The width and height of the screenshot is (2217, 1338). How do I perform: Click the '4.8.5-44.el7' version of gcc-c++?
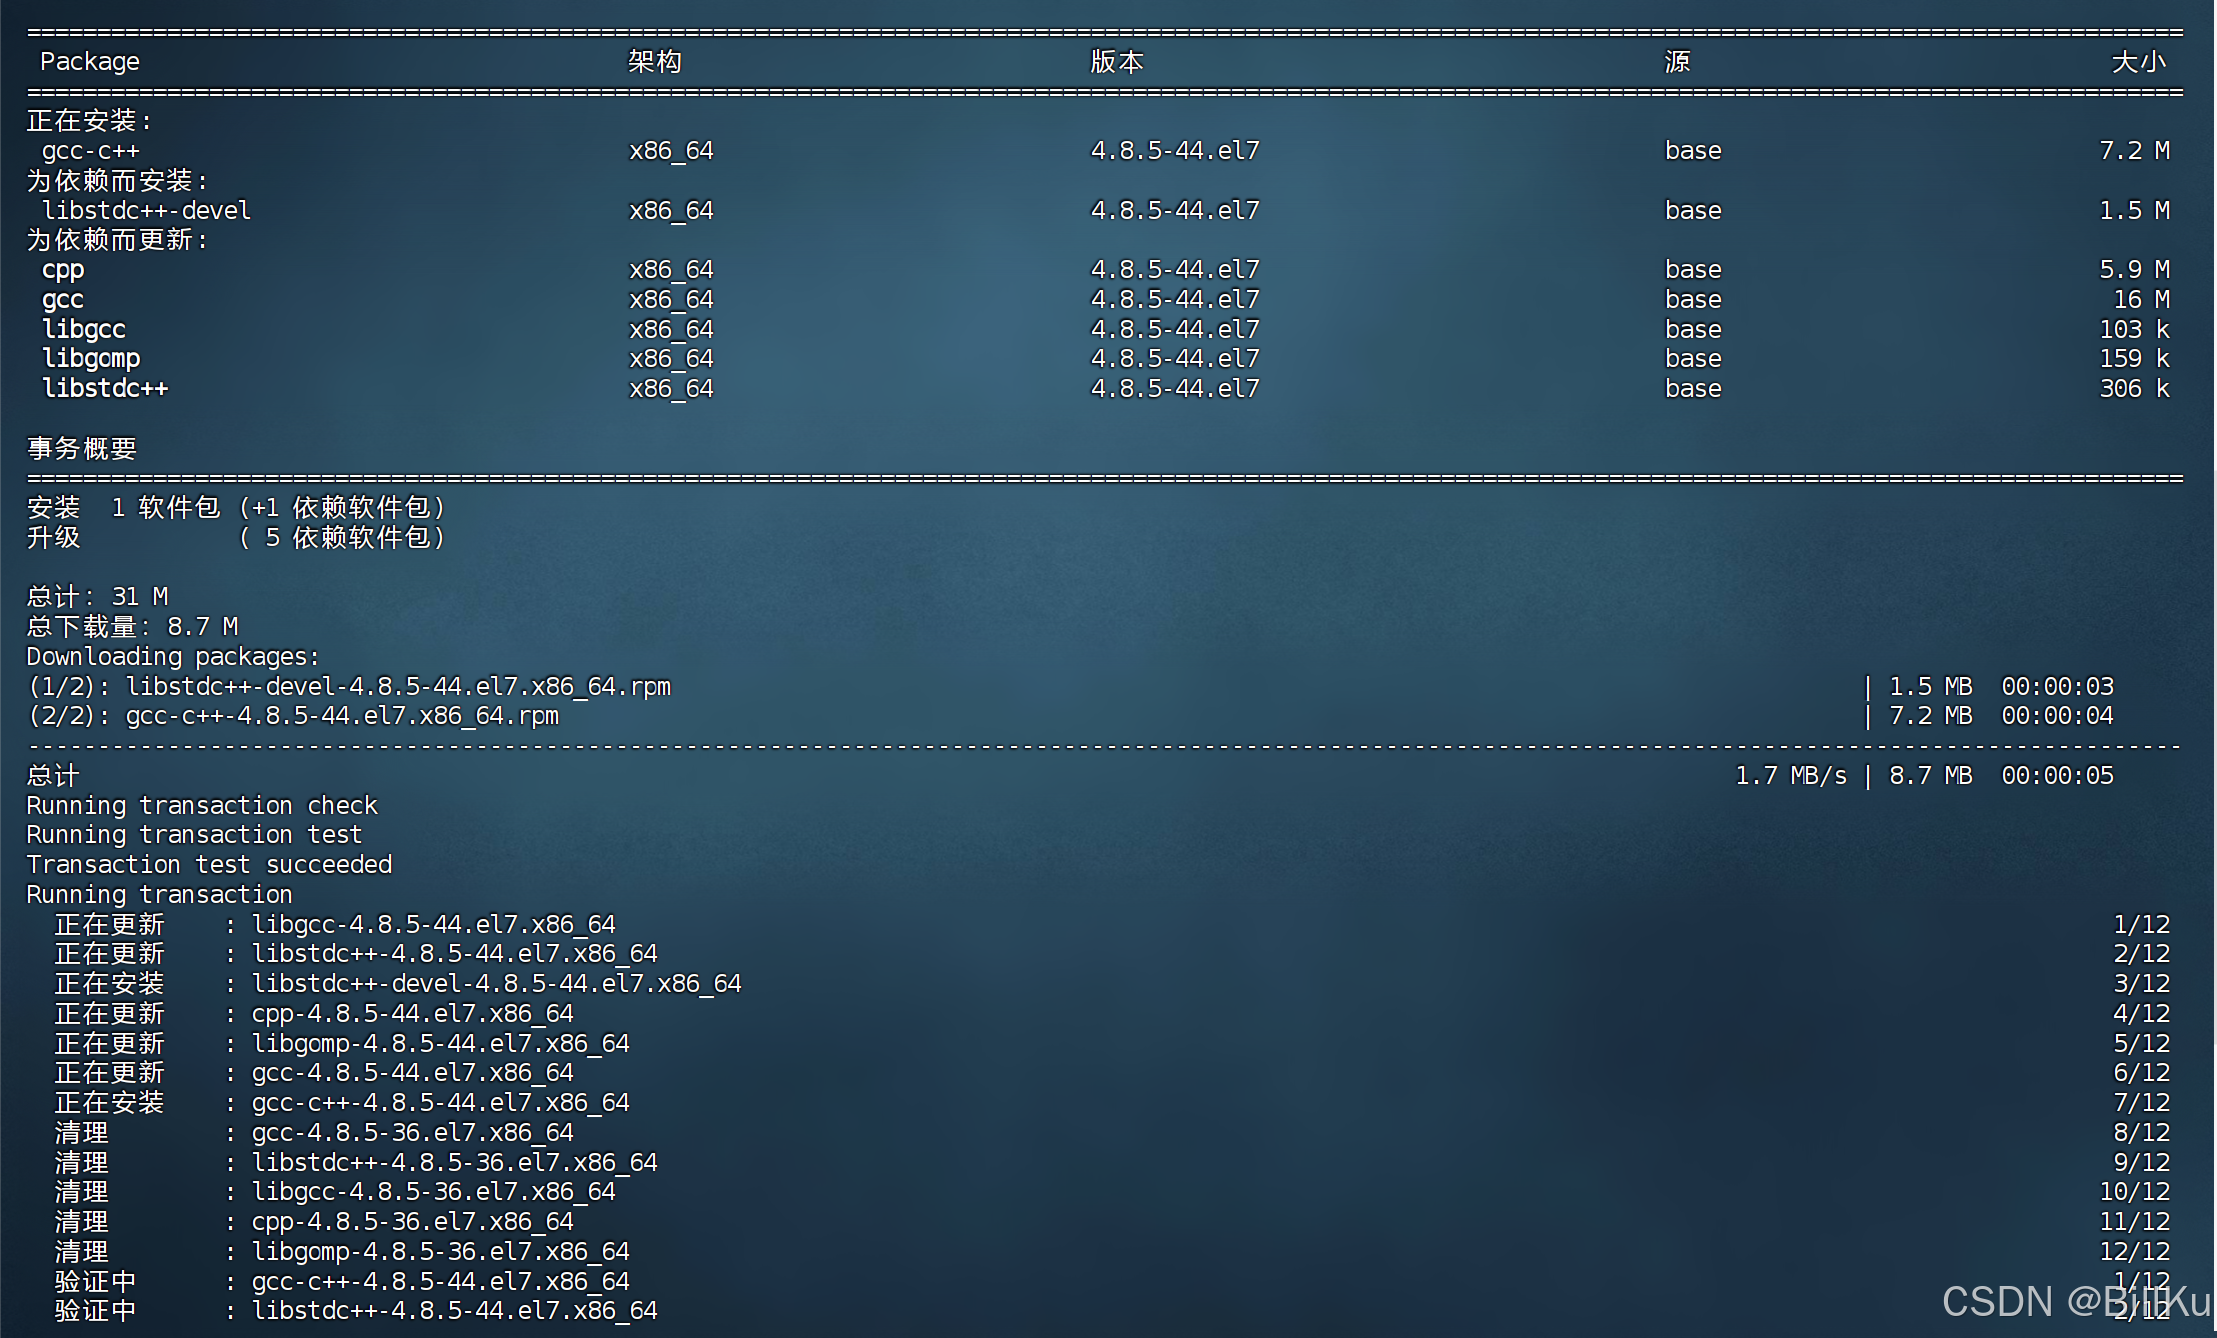click(x=1175, y=151)
